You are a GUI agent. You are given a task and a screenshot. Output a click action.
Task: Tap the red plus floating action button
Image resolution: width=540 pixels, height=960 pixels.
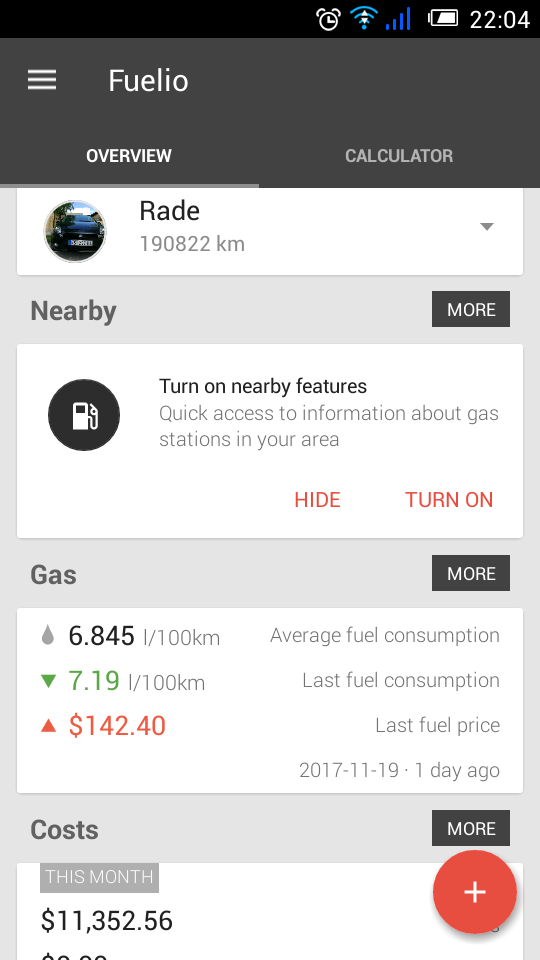coord(474,892)
